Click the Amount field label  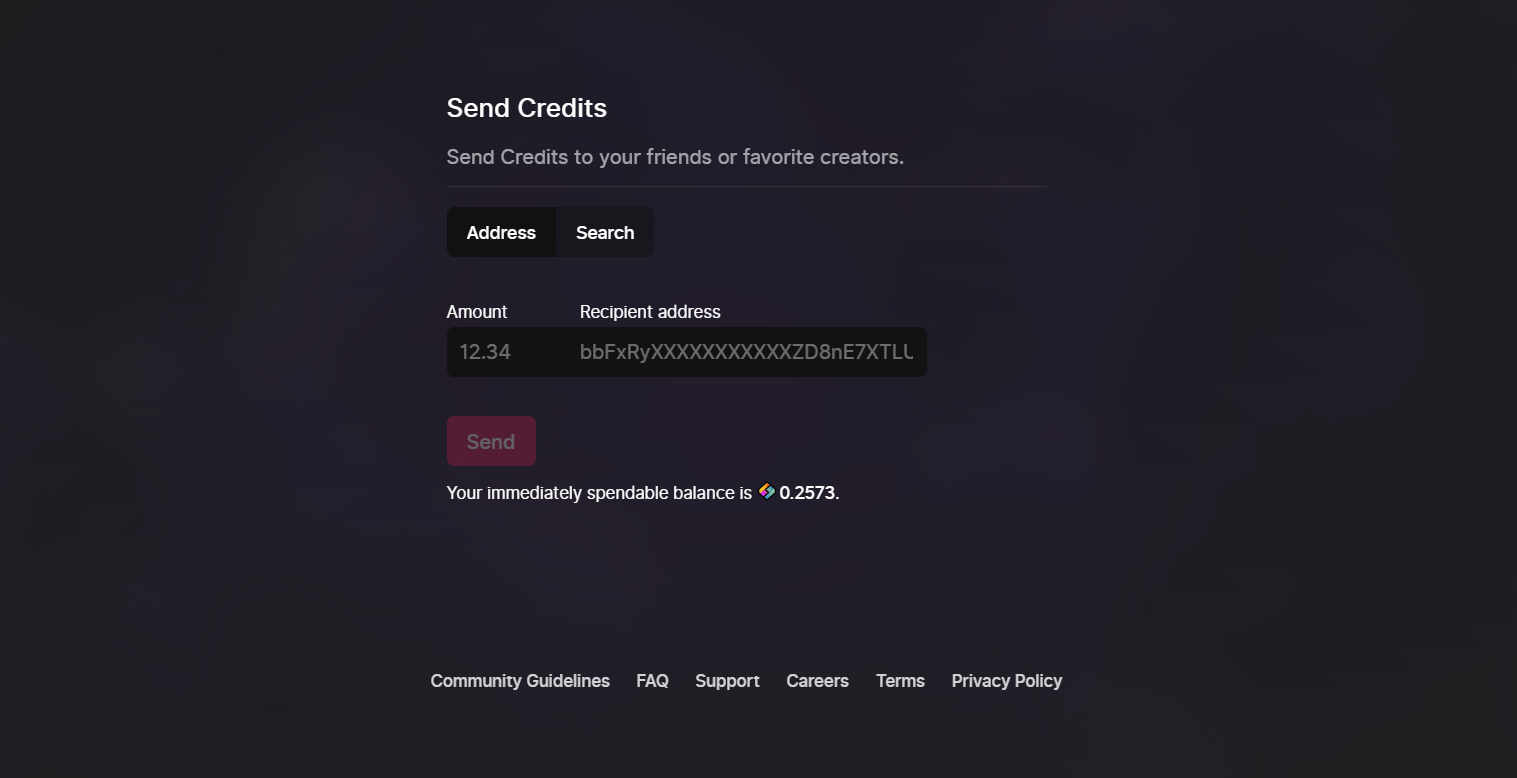[477, 312]
